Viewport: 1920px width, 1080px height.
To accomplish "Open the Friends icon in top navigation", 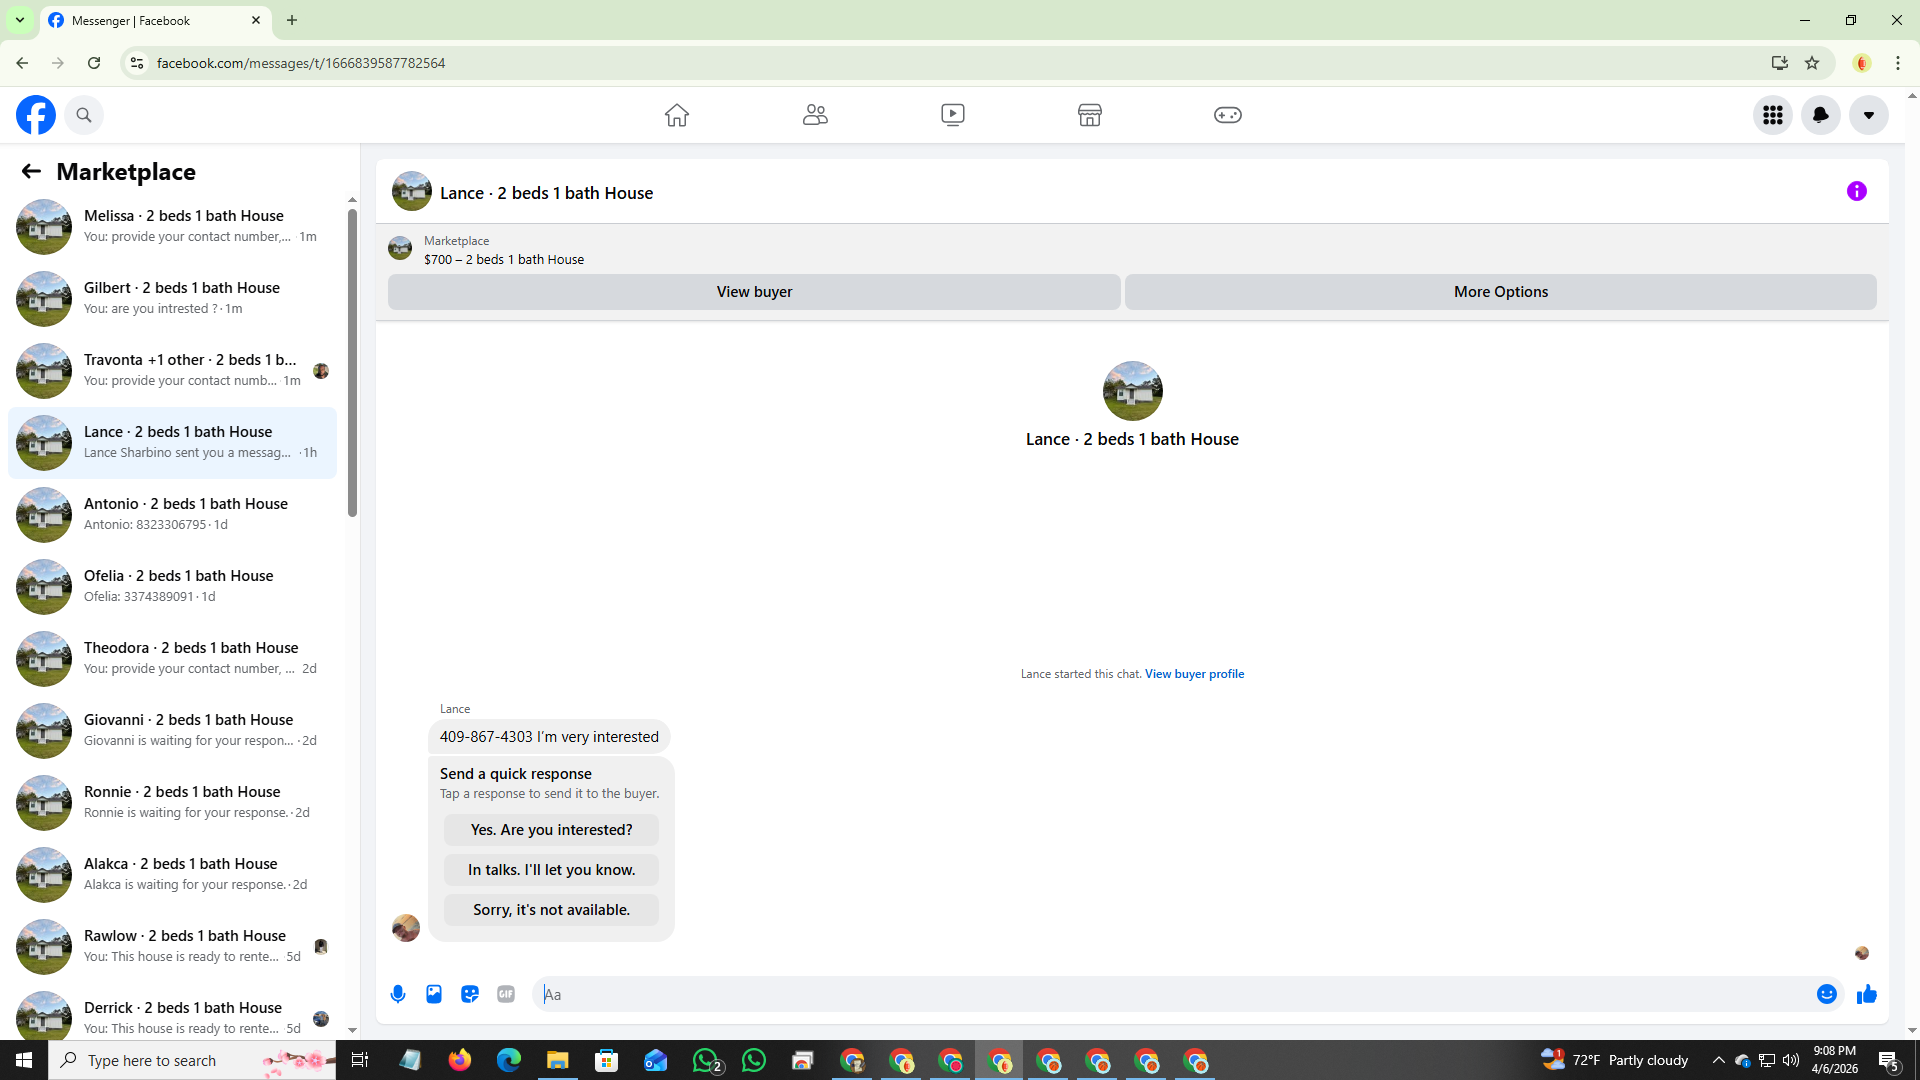I will 815,115.
